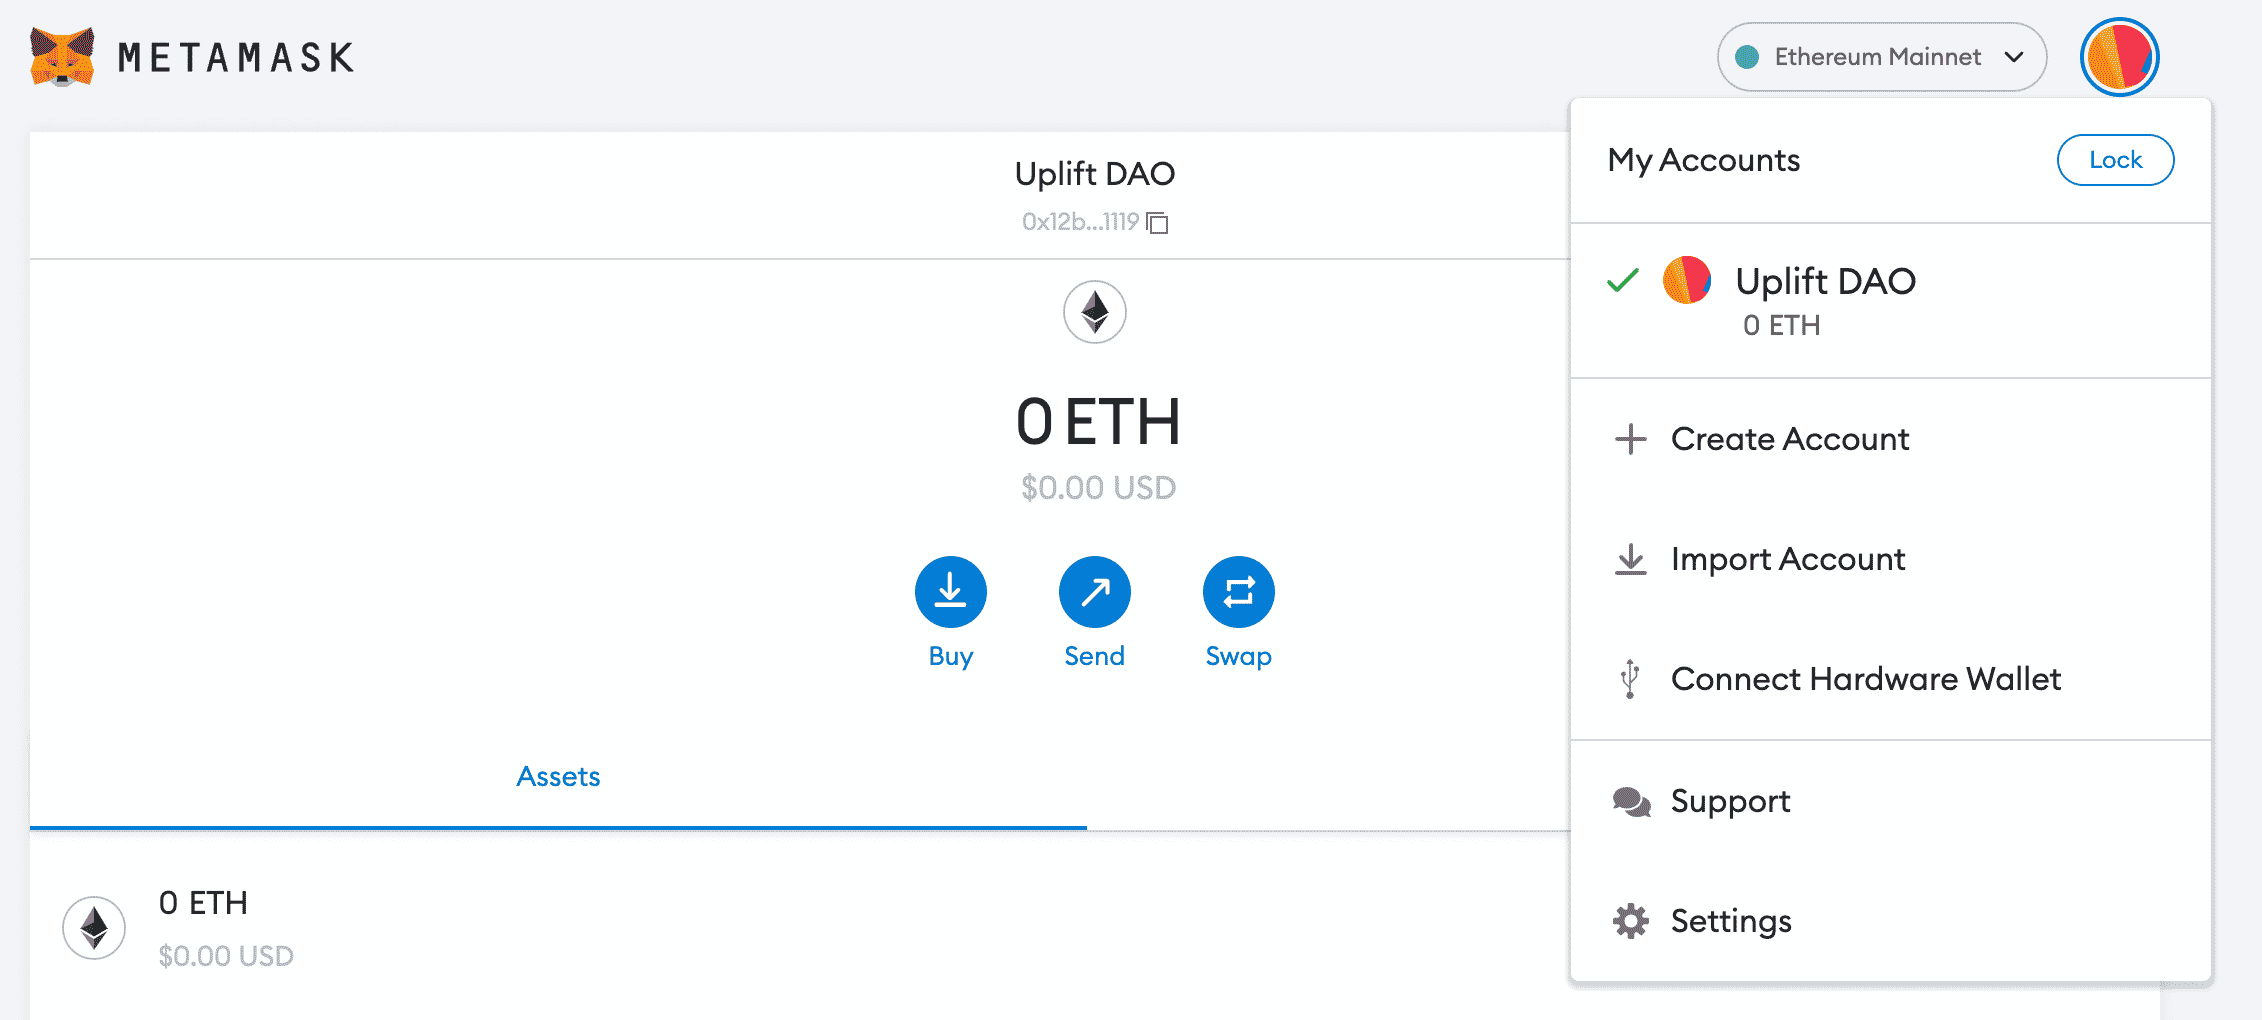The width and height of the screenshot is (2262, 1020).
Task: Copy the address using the copy icon
Action: (x=1158, y=222)
